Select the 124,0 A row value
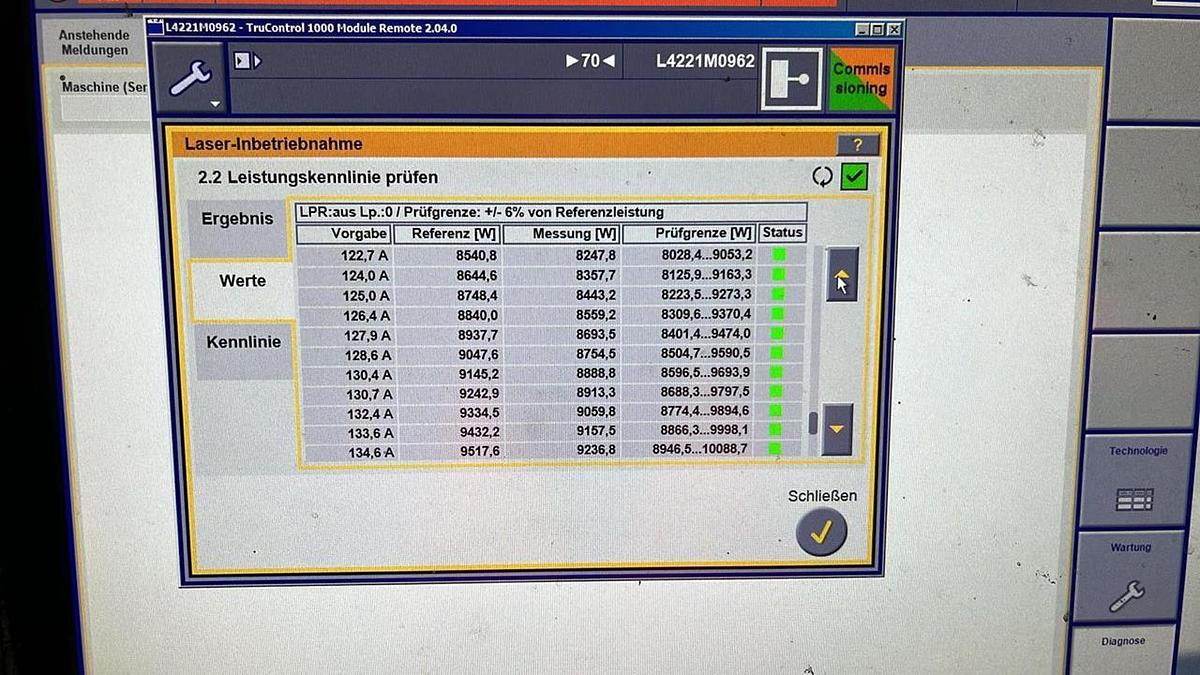Image resolution: width=1200 pixels, height=675 pixels. coord(367,276)
